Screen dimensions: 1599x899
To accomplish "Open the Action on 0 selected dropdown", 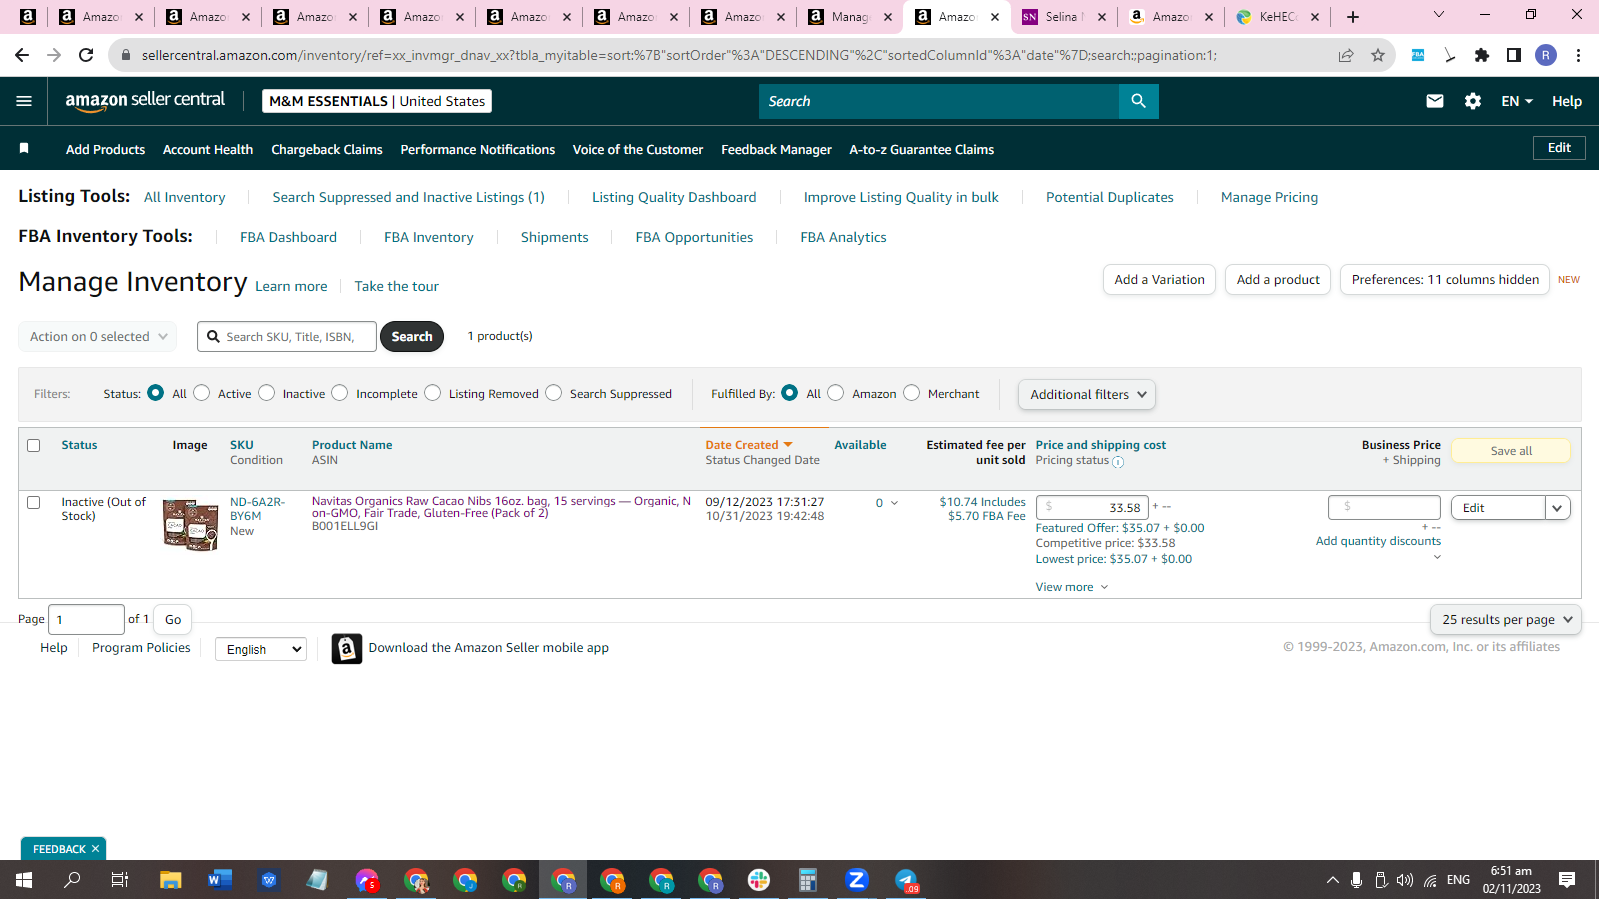I will tap(98, 337).
